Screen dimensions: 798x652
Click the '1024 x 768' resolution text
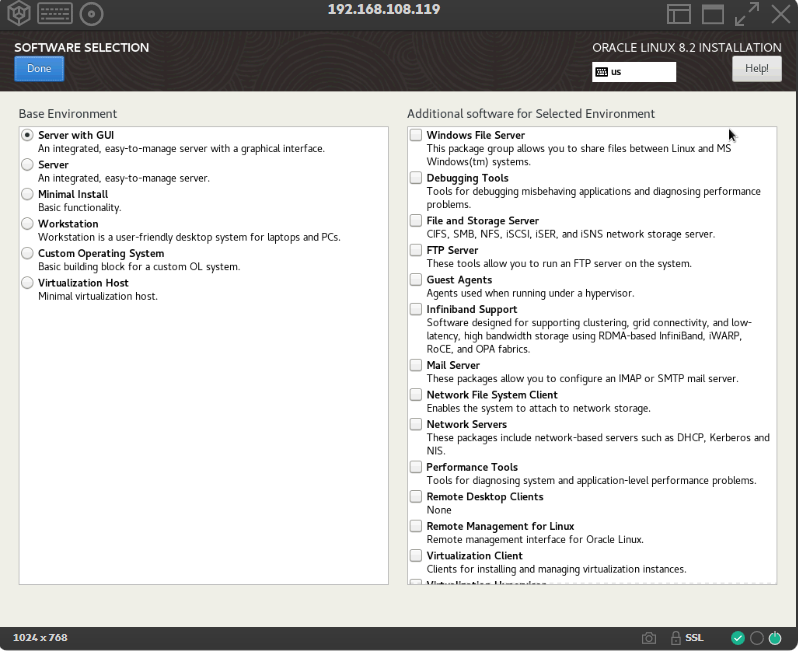pos(40,638)
